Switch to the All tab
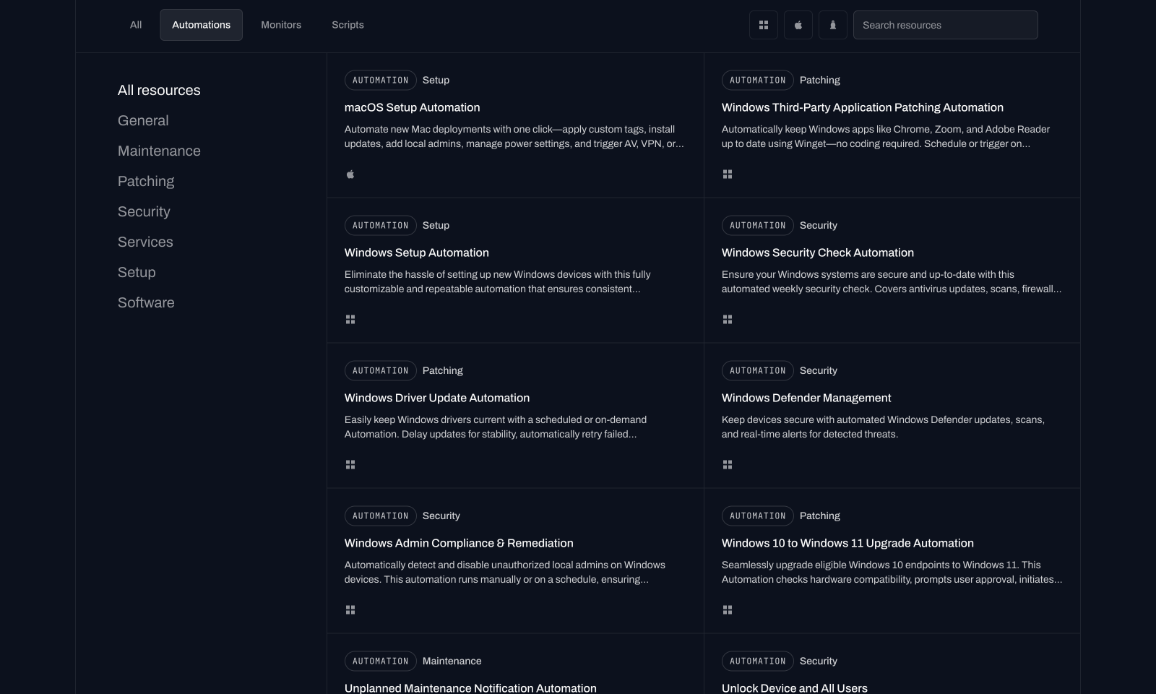 [136, 25]
